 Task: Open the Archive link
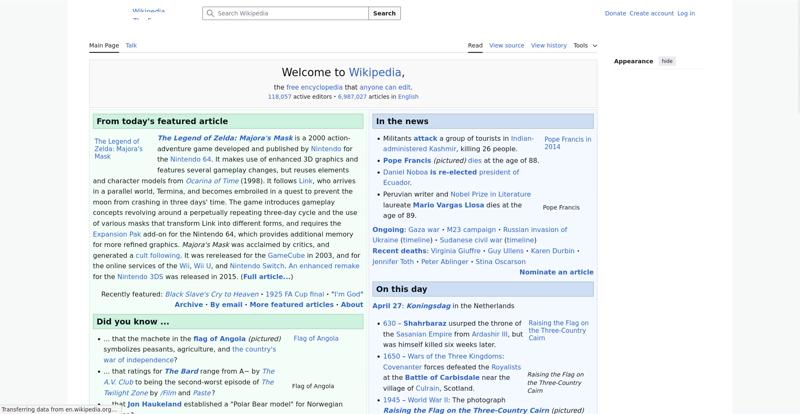pyautogui.click(x=189, y=305)
